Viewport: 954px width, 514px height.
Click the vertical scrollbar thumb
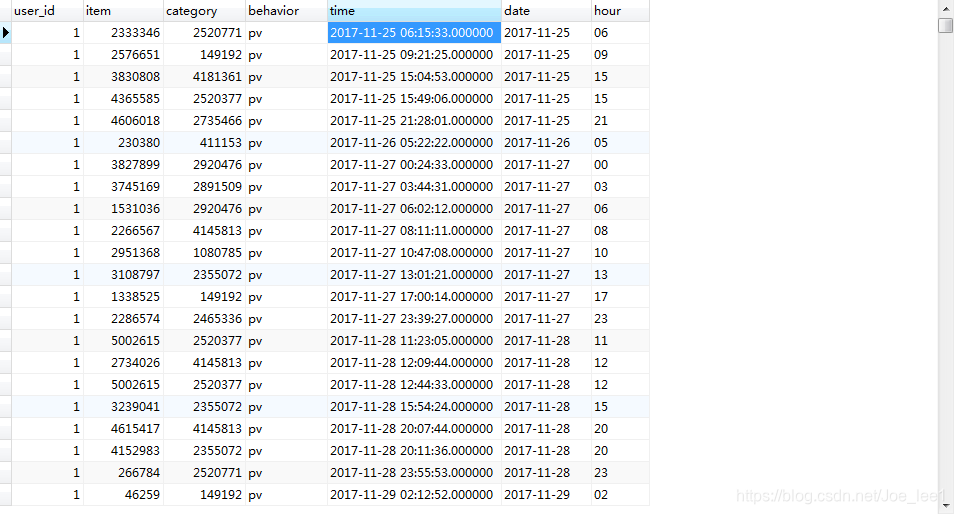coord(945,25)
